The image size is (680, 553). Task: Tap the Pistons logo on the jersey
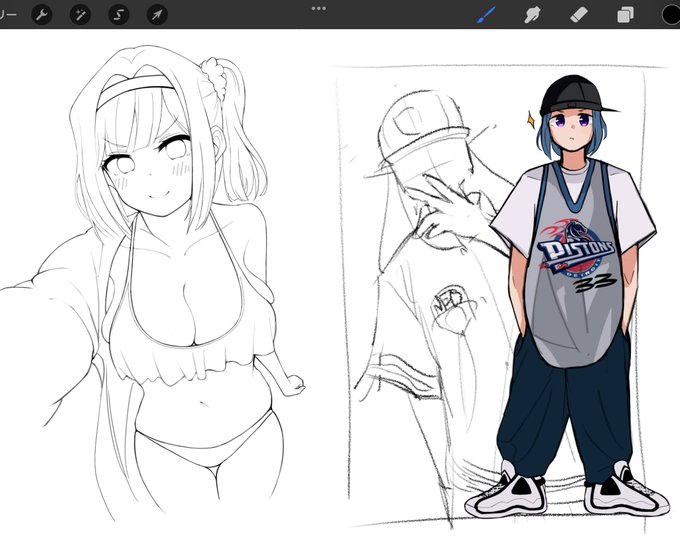click(x=575, y=249)
